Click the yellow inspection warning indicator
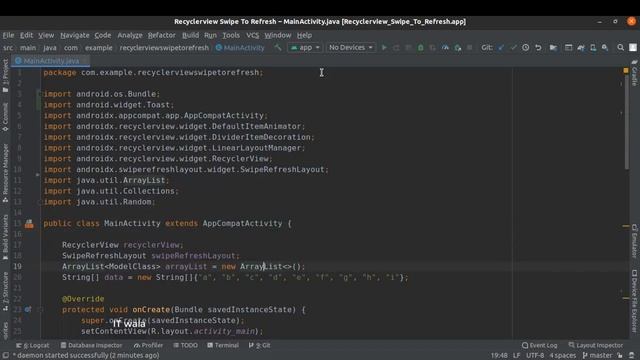640x360 pixels. click(x=626, y=71)
